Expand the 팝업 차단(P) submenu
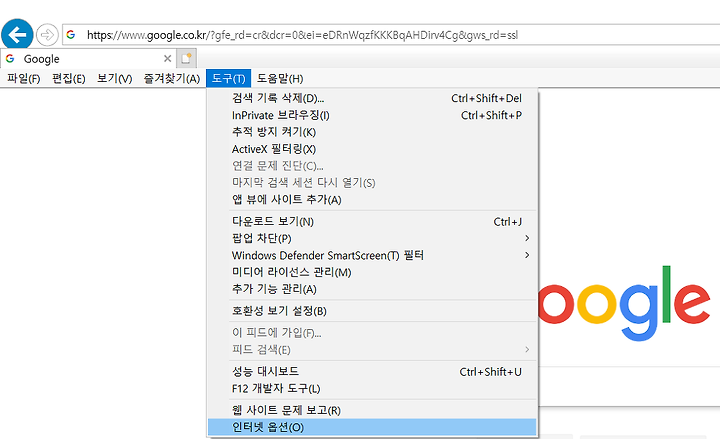The height and width of the screenshot is (439, 720). pos(372,238)
